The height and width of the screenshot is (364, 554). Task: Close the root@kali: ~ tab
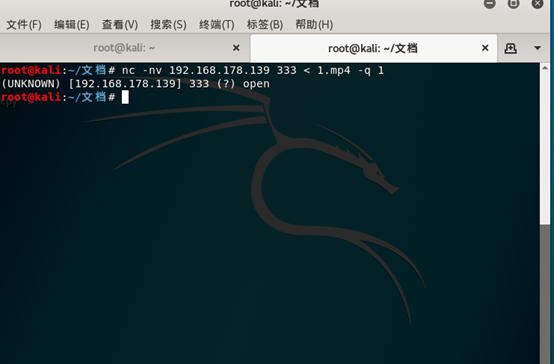click(x=236, y=48)
